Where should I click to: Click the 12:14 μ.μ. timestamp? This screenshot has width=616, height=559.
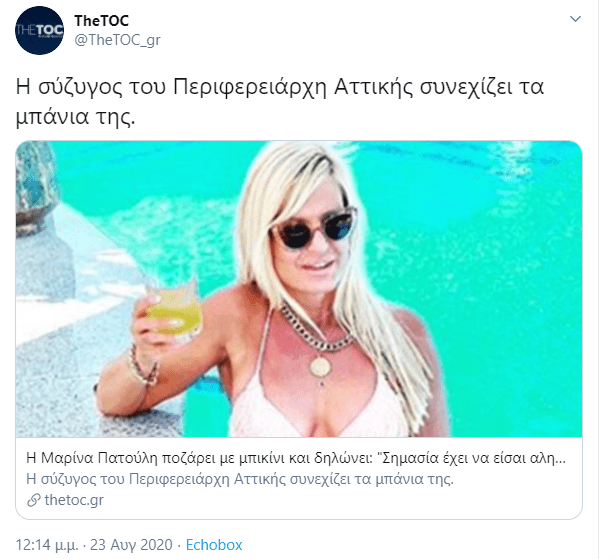pyautogui.click(x=47, y=545)
